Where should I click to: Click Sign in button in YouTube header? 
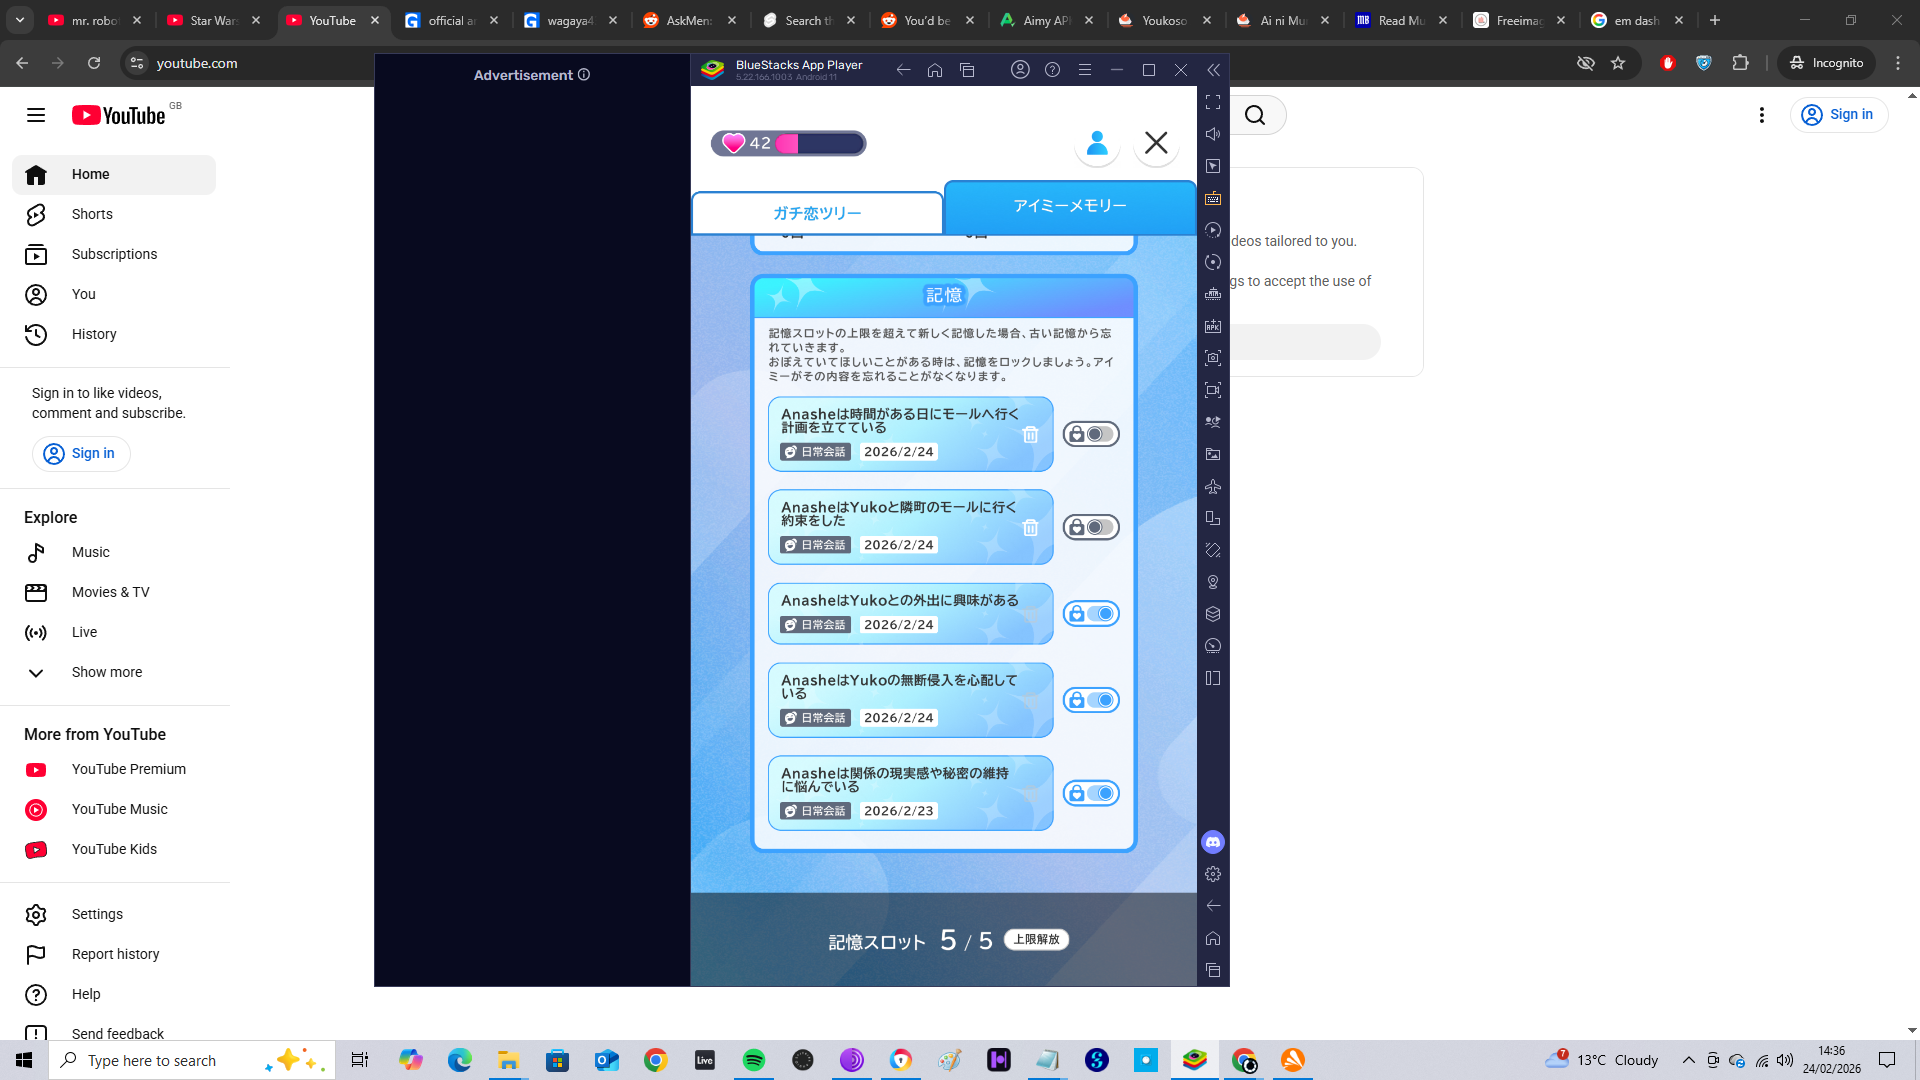click(x=1838, y=115)
